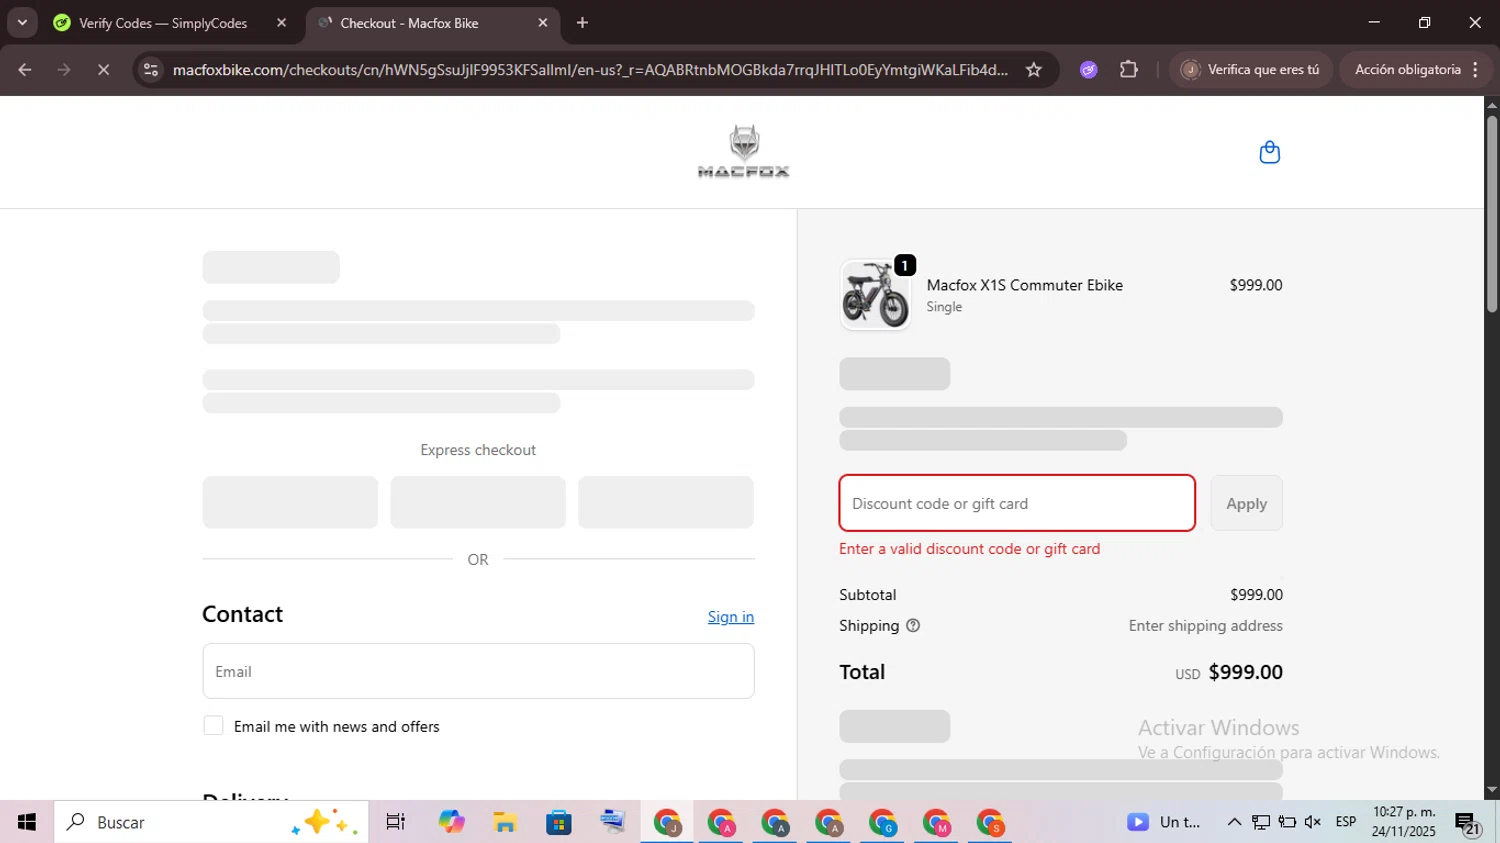
Task: Launch Copilot from the taskbar
Action: point(451,822)
